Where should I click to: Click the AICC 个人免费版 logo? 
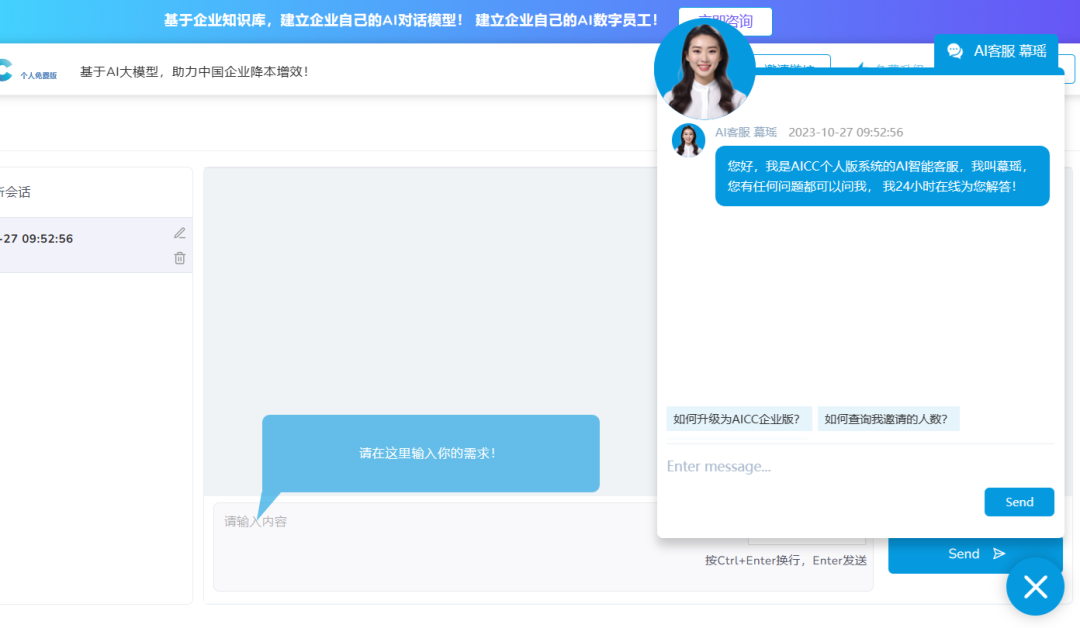pyautogui.click(x=28, y=71)
